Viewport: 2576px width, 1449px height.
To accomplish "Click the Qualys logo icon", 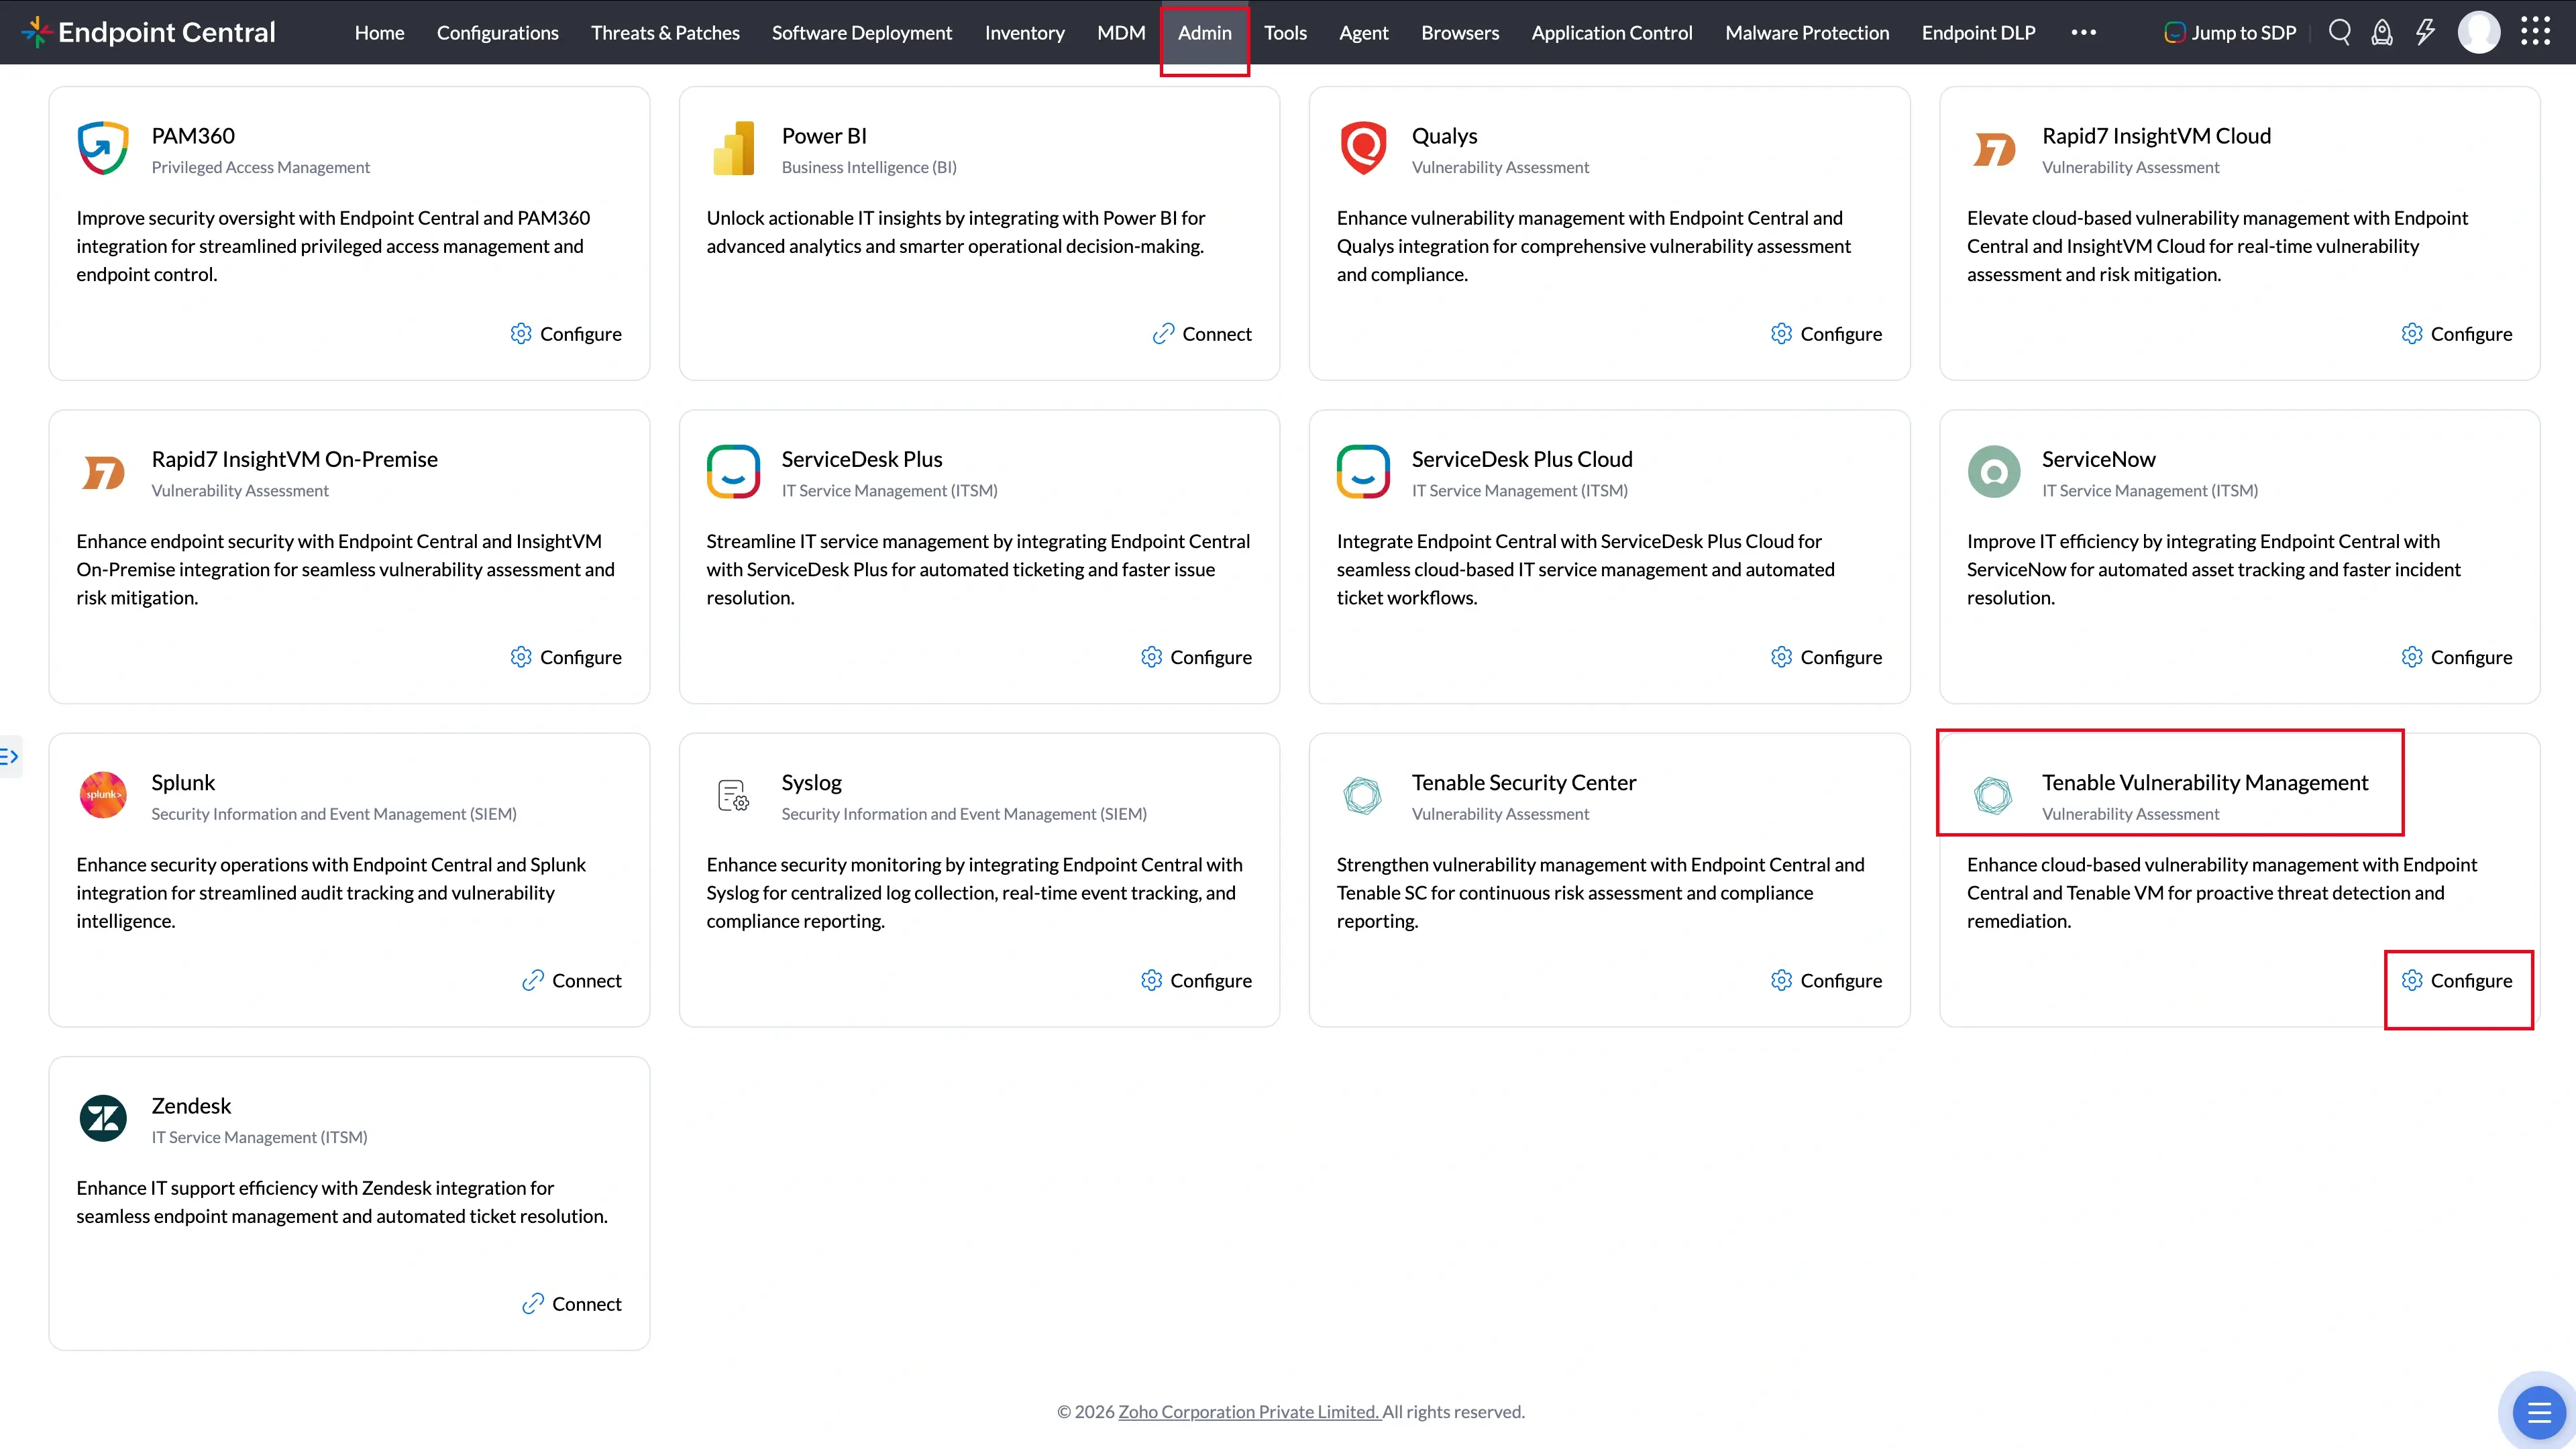I will [1363, 148].
